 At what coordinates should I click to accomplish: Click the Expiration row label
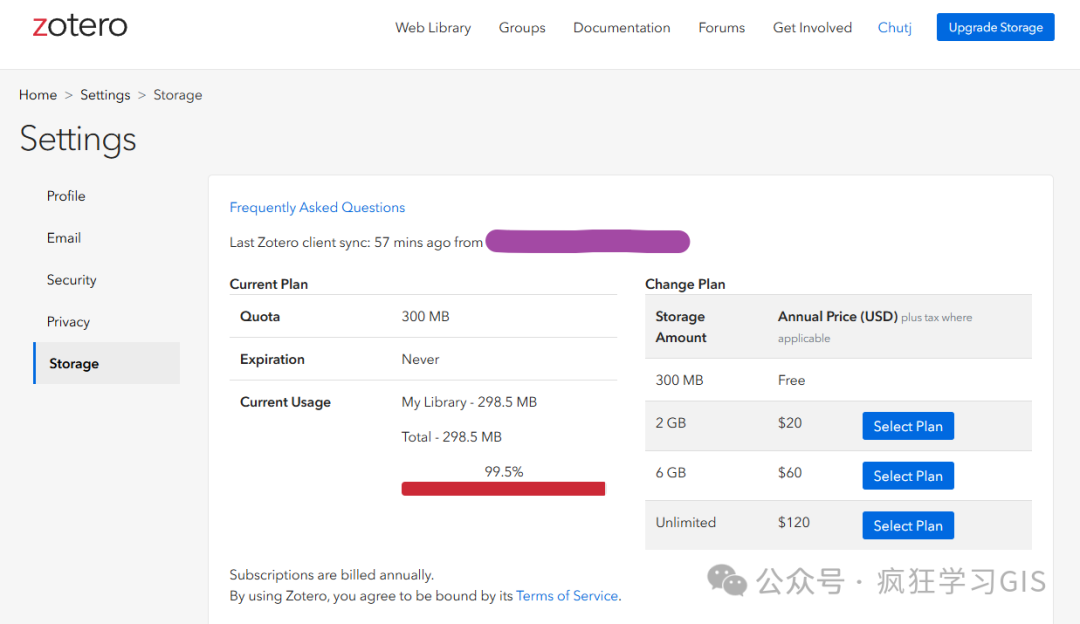tap(272, 360)
